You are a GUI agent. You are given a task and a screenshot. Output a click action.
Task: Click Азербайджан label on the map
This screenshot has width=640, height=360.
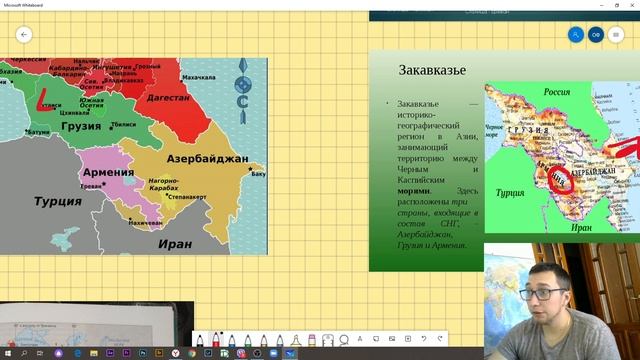[x=207, y=159]
